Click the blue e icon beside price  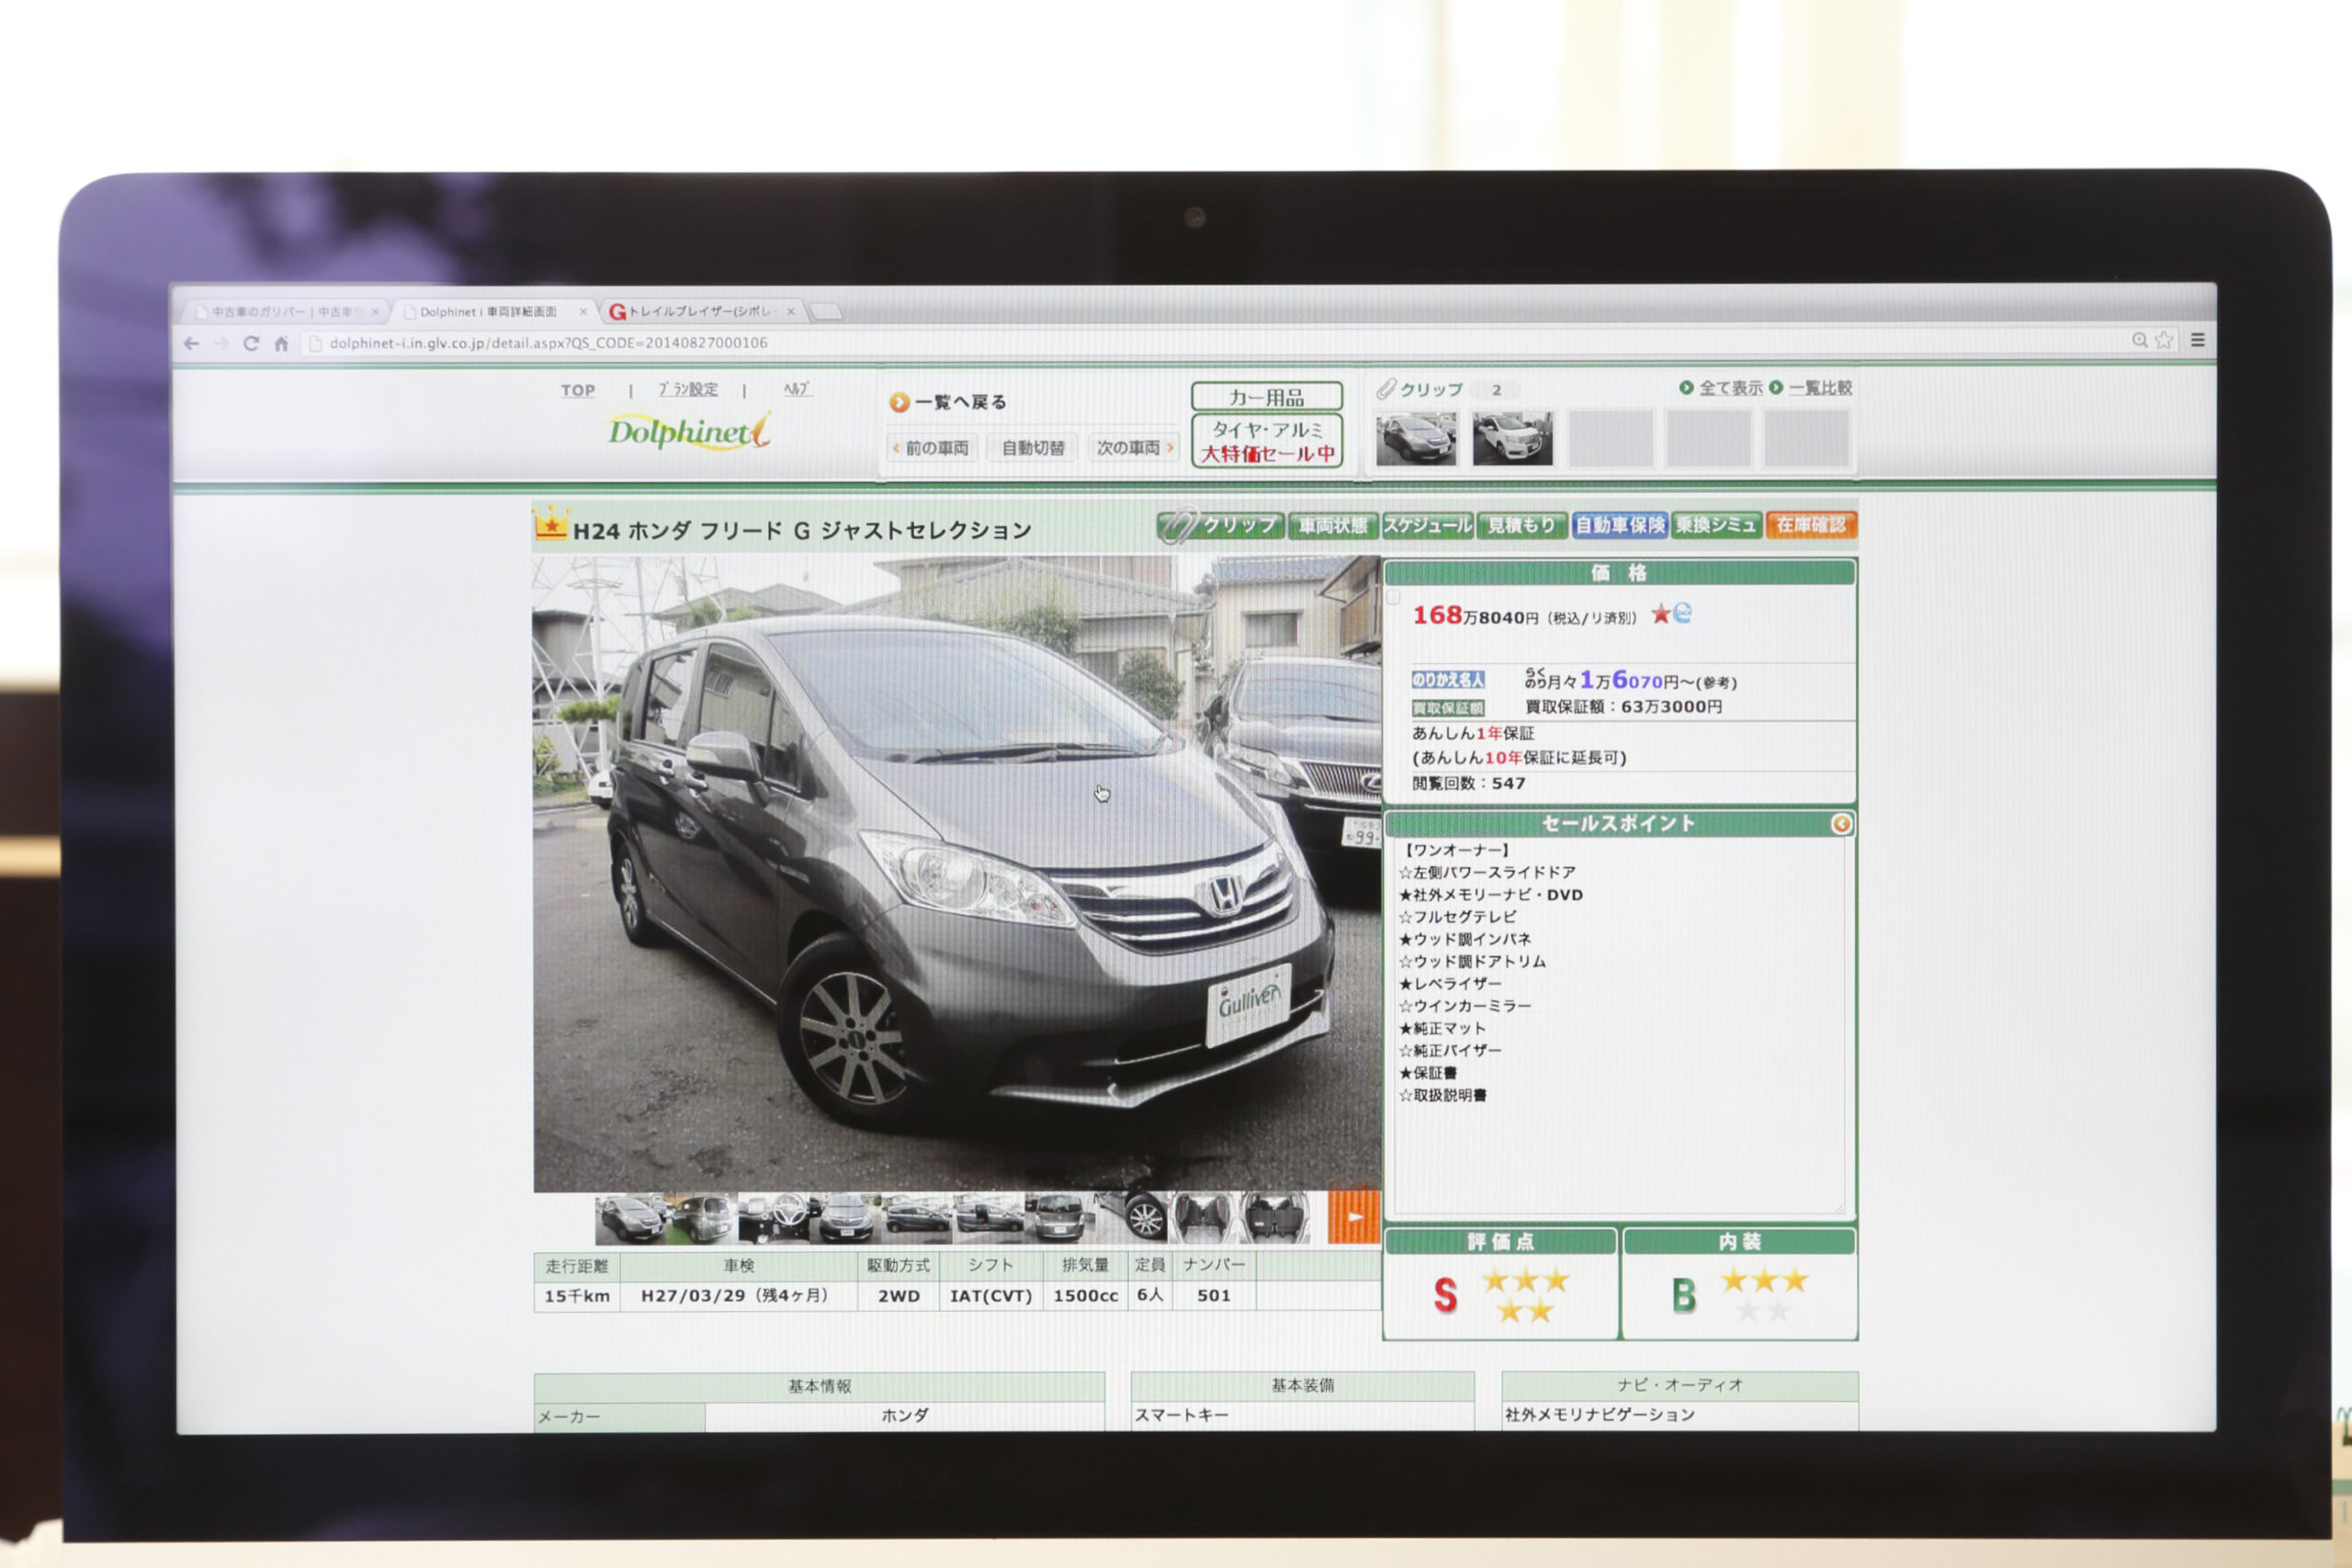1682,614
